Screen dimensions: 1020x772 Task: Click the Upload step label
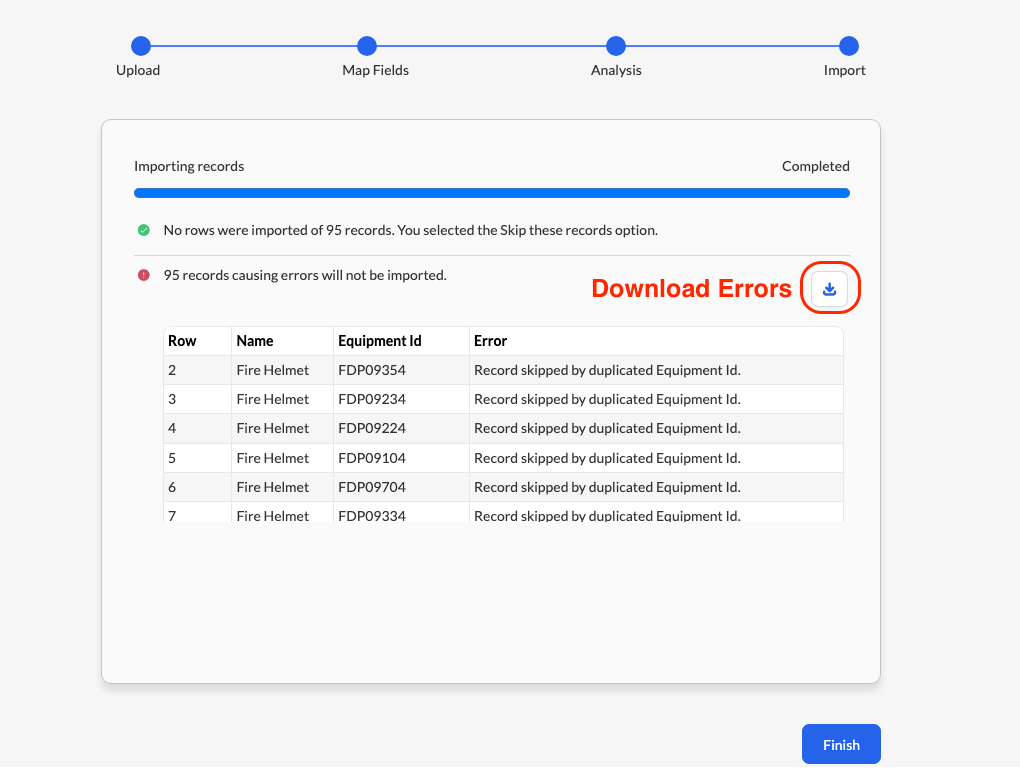point(138,70)
